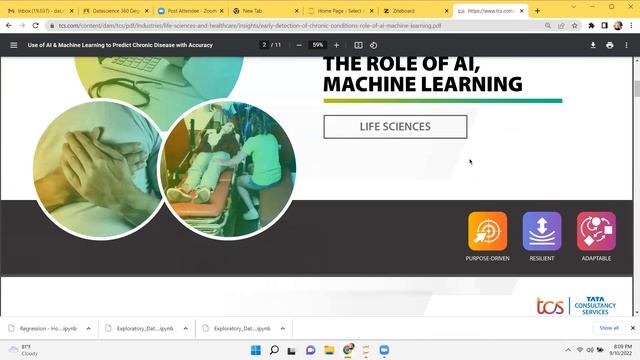Viewport: 640px width, 360px height.
Task: Bookmark this page with star icon
Action: click(575, 26)
